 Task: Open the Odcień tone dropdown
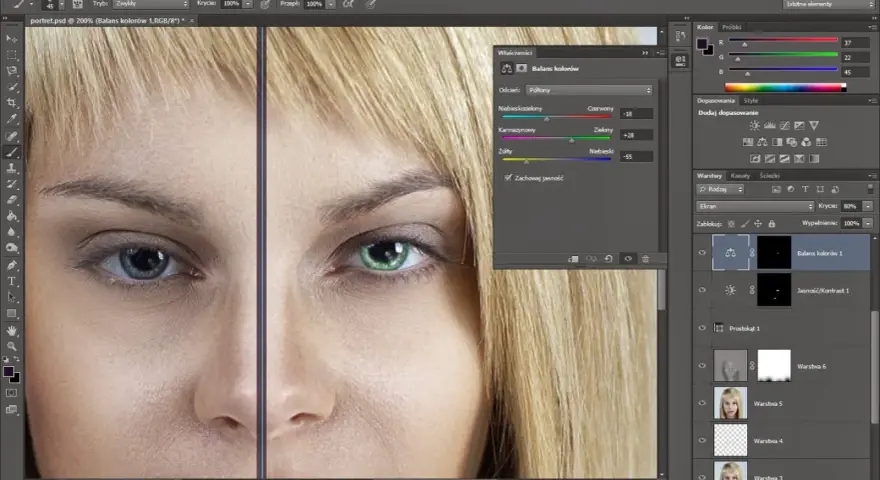[x=589, y=90]
